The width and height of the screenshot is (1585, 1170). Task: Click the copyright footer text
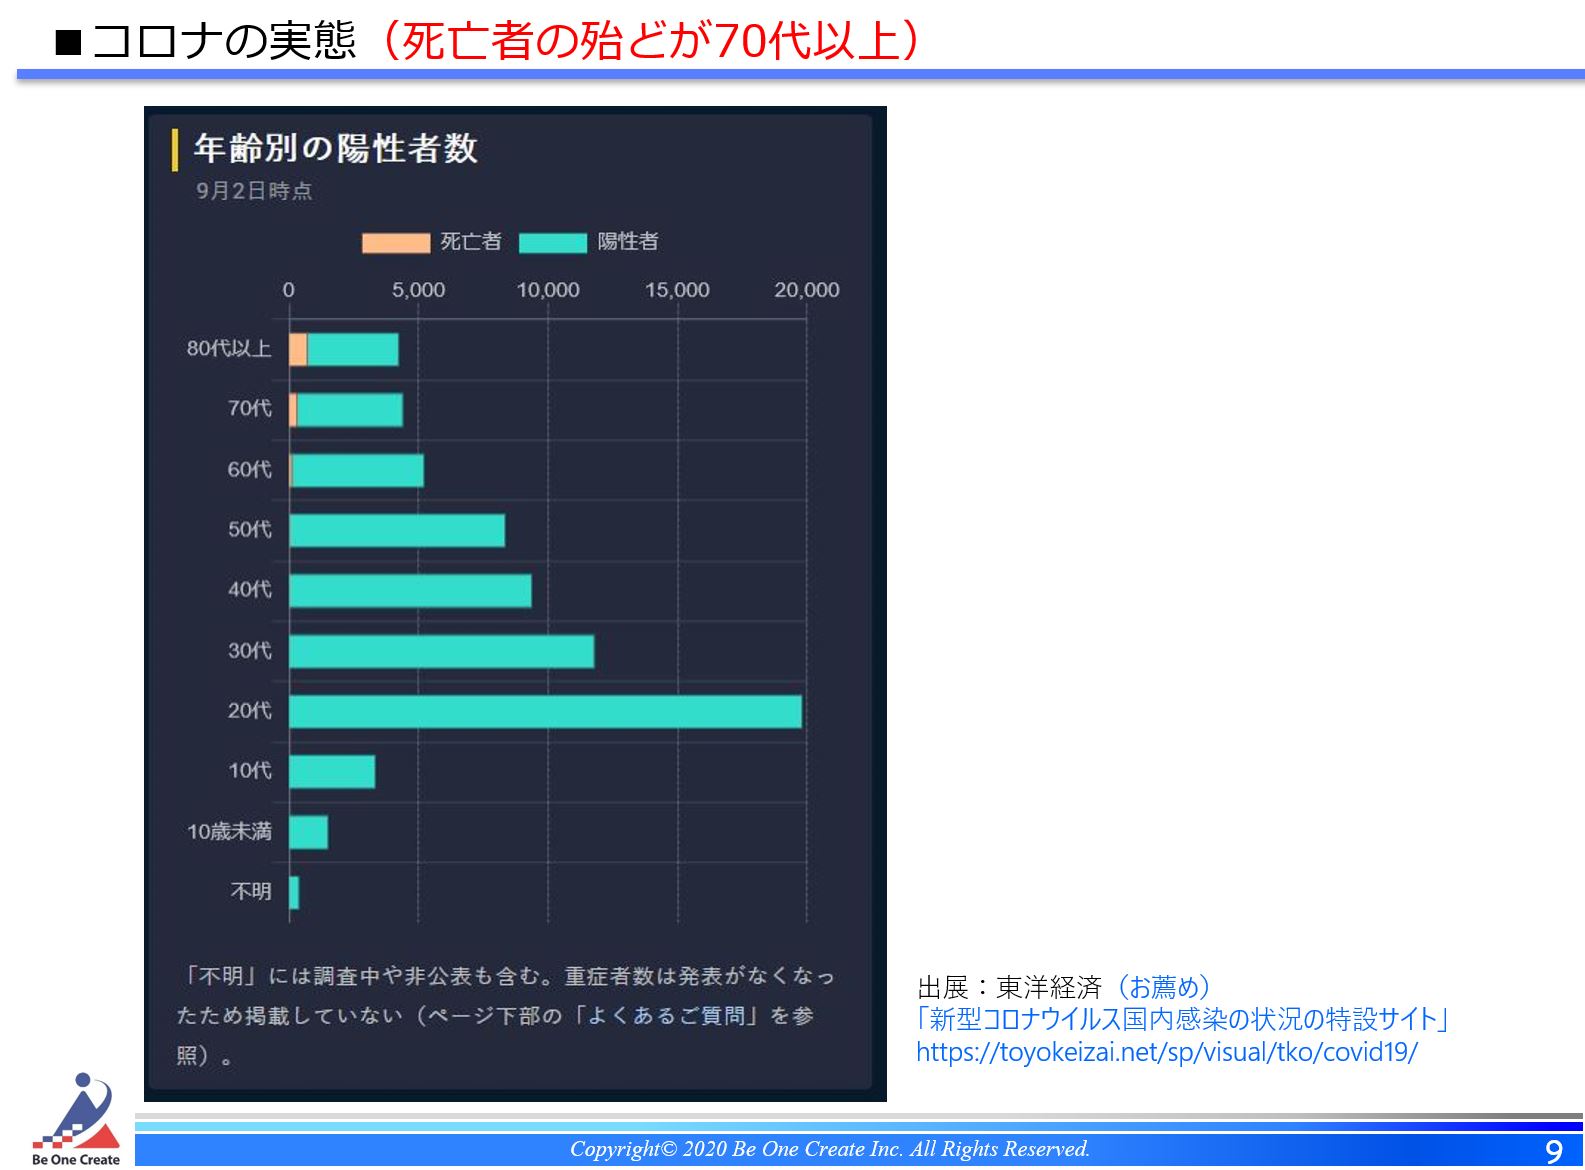(x=830, y=1150)
